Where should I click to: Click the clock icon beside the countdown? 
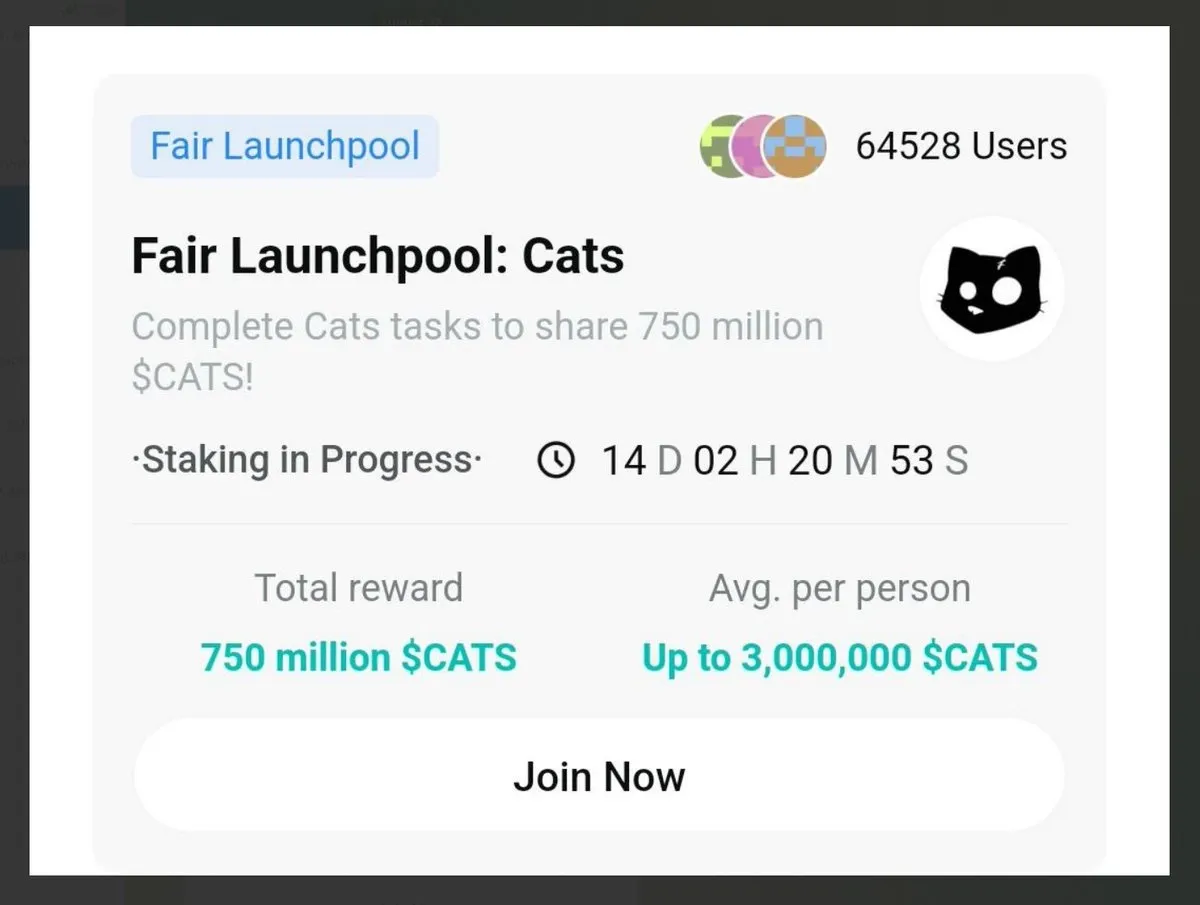[556, 460]
